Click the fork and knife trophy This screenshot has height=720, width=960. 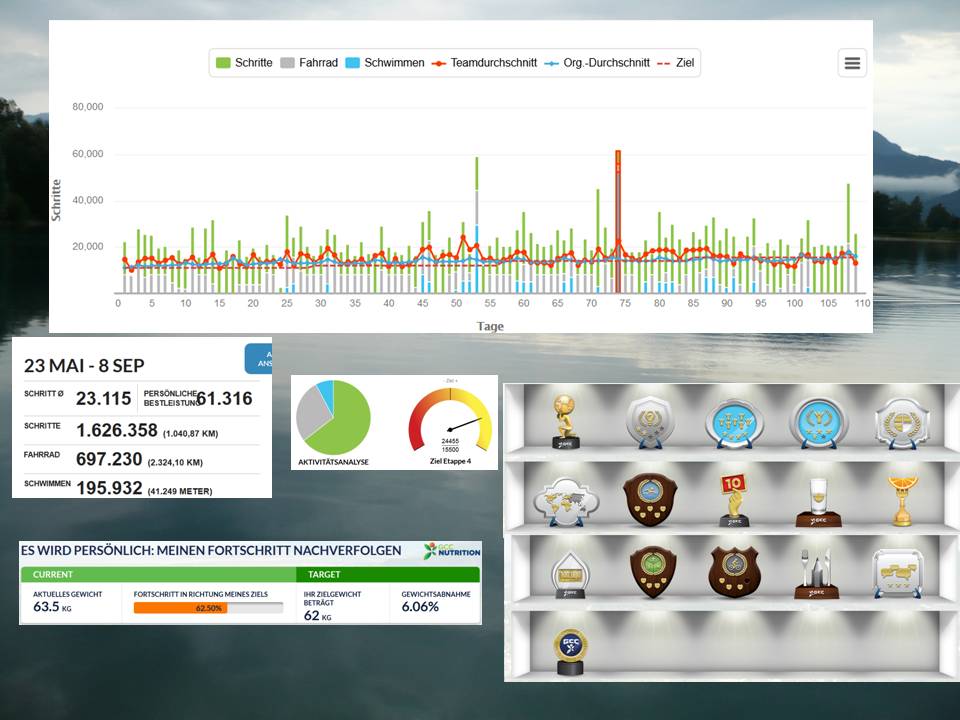point(817,573)
